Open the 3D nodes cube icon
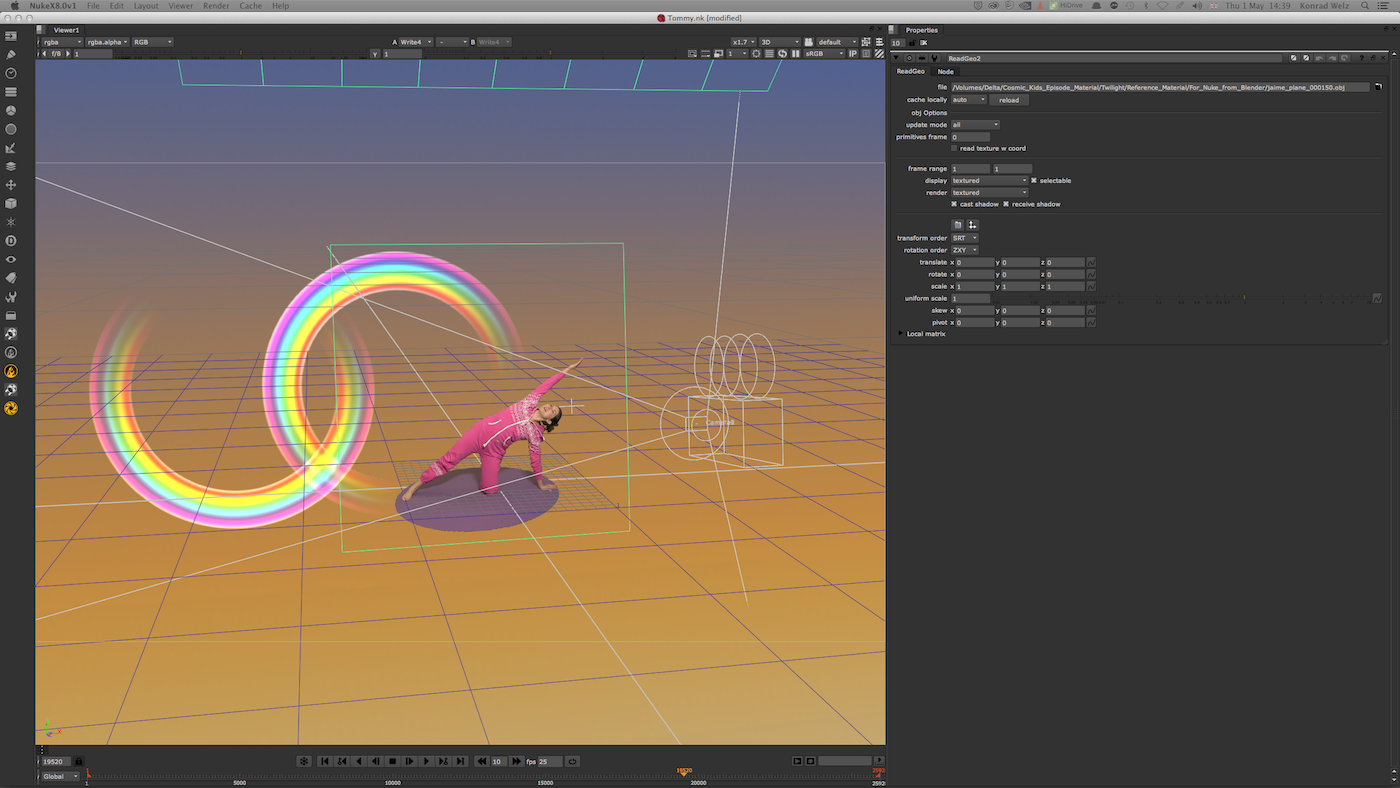Image resolution: width=1400 pixels, height=788 pixels. (x=11, y=203)
